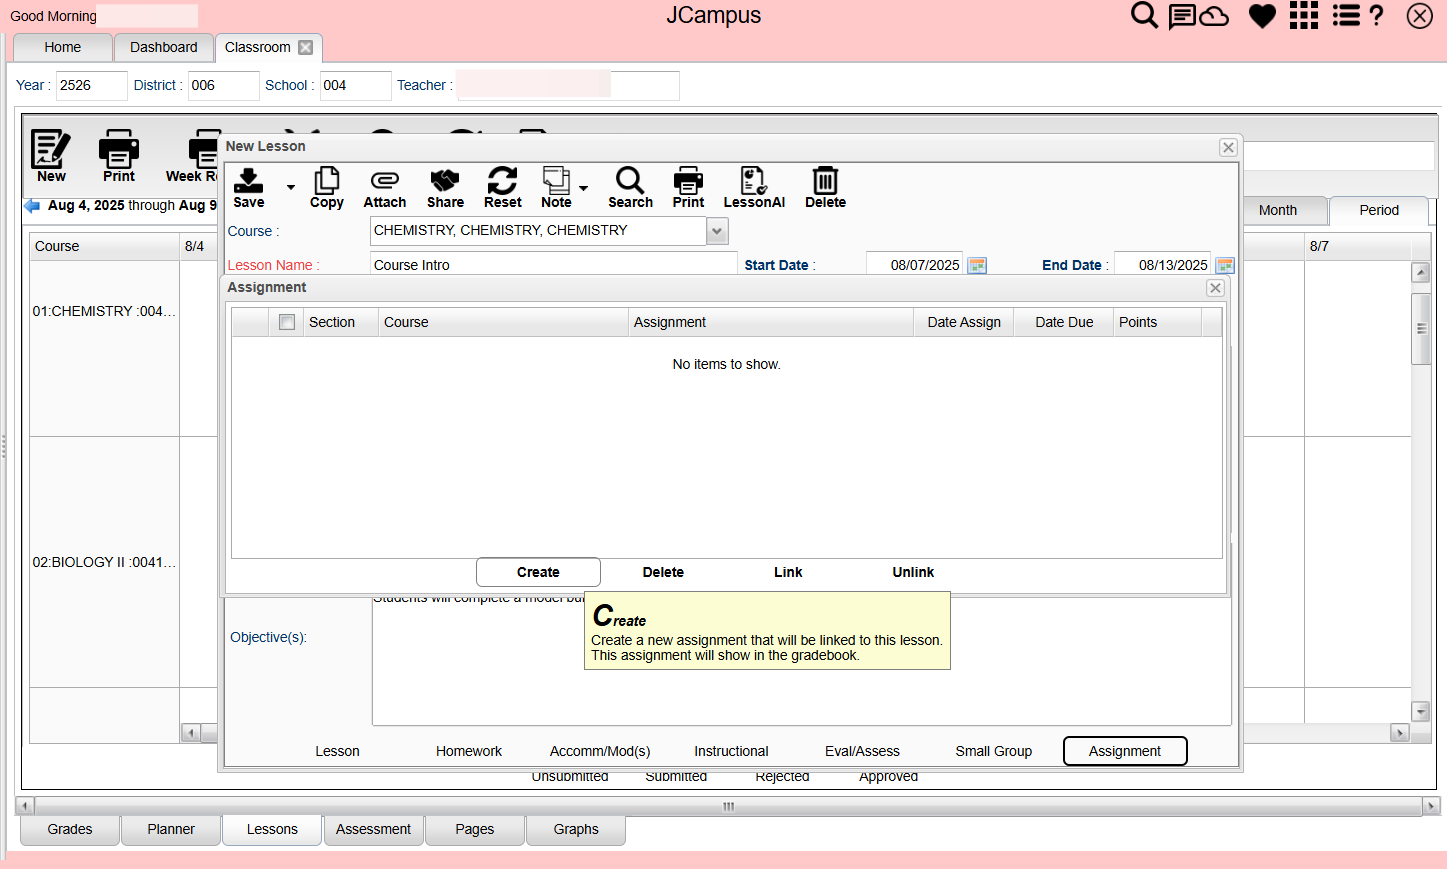The width and height of the screenshot is (1447, 869).
Task: Click the Save icon in New Lesson toolbar
Action: tap(248, 181)
